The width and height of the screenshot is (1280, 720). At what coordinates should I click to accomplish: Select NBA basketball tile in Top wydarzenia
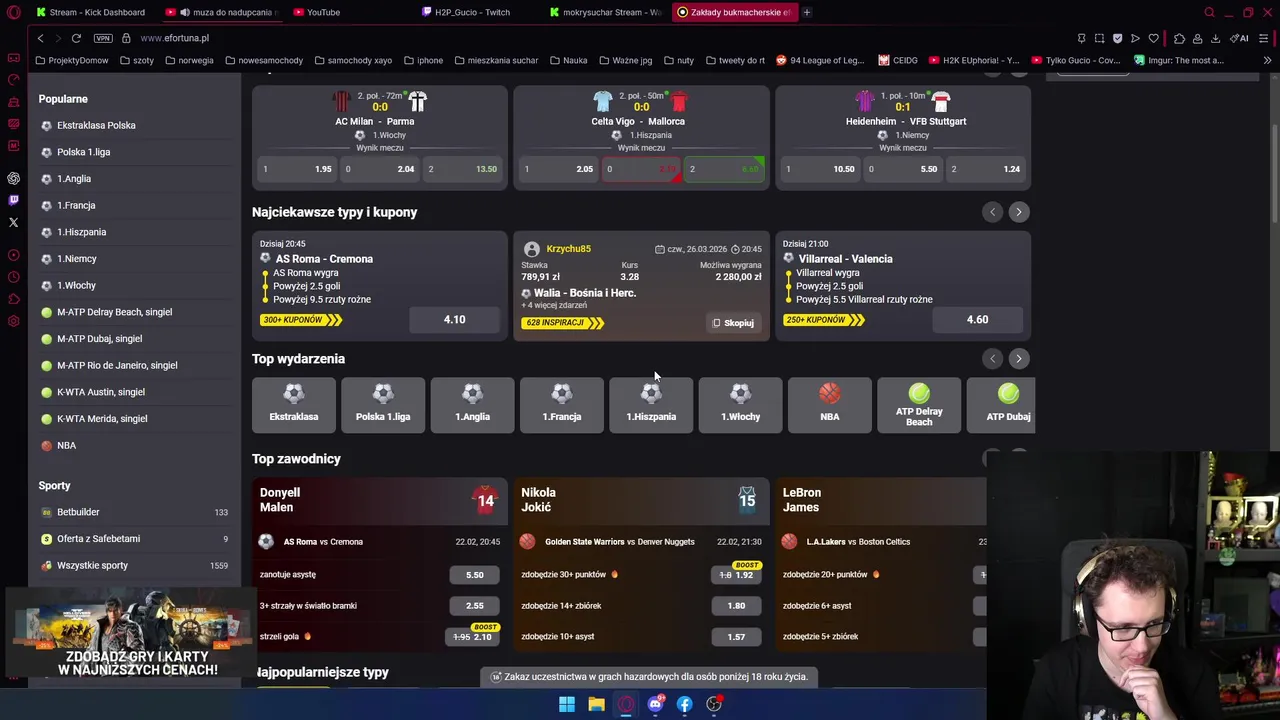(829, 404)
